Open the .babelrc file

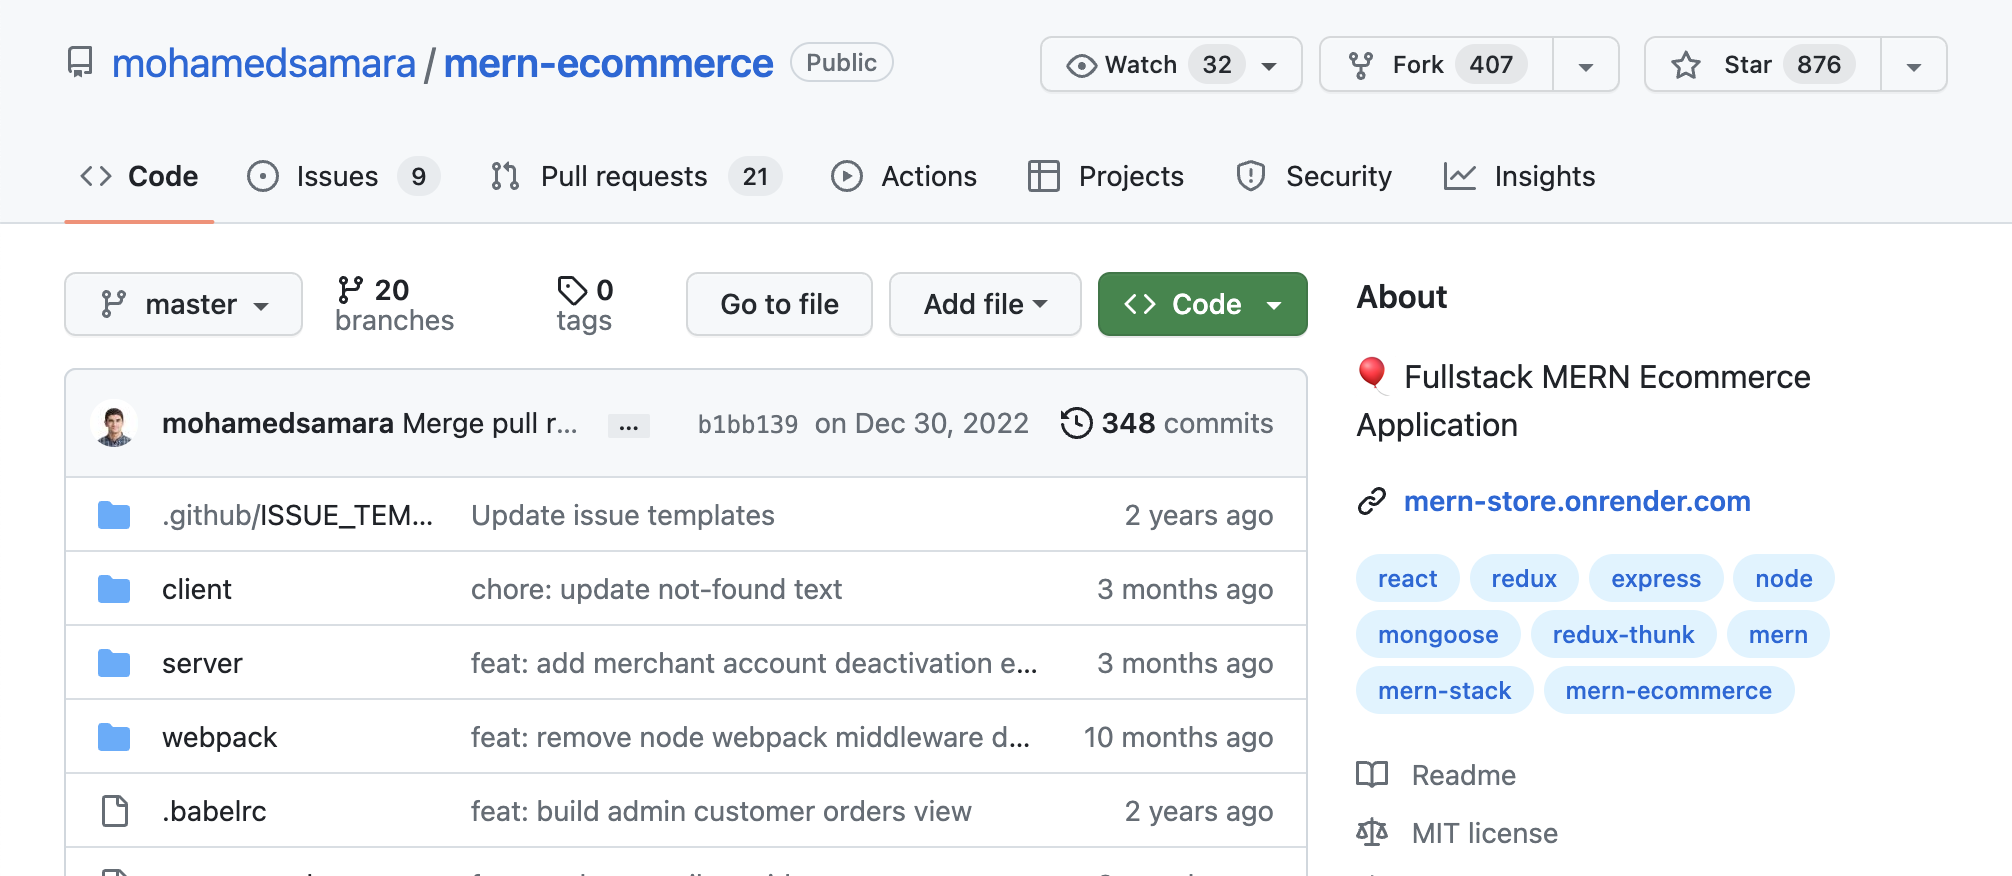point(214,811)
